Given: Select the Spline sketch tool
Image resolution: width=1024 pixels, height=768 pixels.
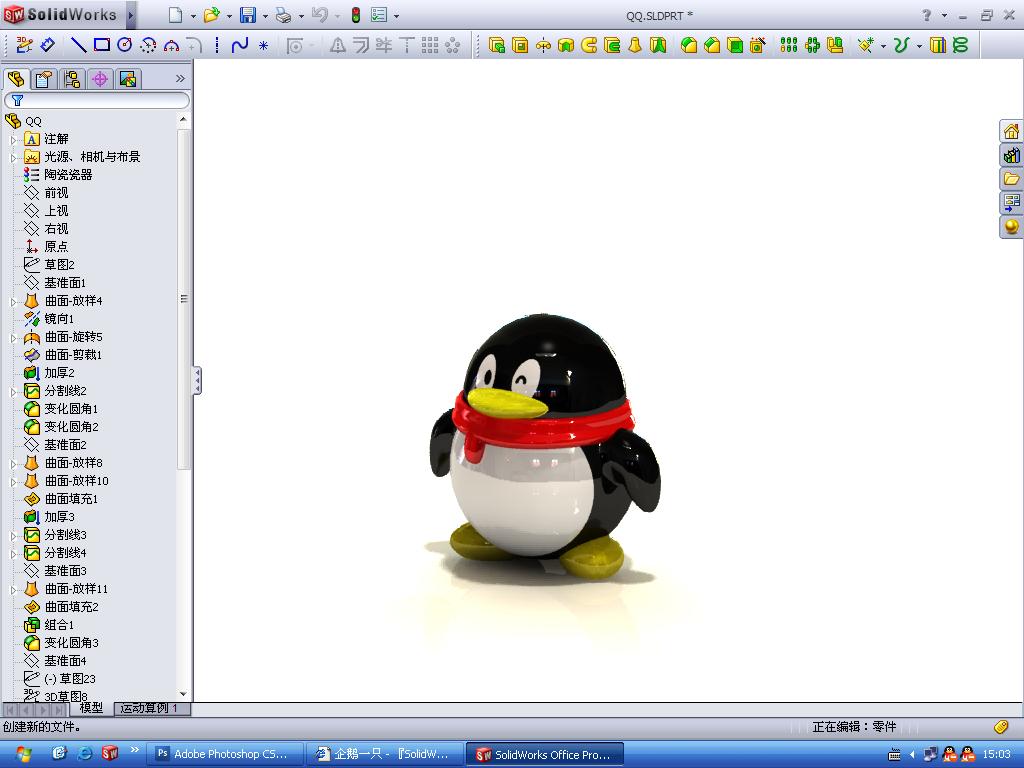Looking at the screenshot, I should 240,44.
